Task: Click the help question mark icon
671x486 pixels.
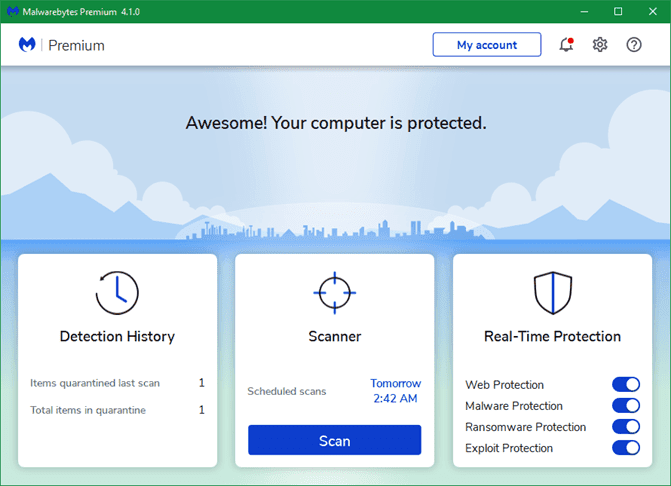Action: tap(634, 44)
